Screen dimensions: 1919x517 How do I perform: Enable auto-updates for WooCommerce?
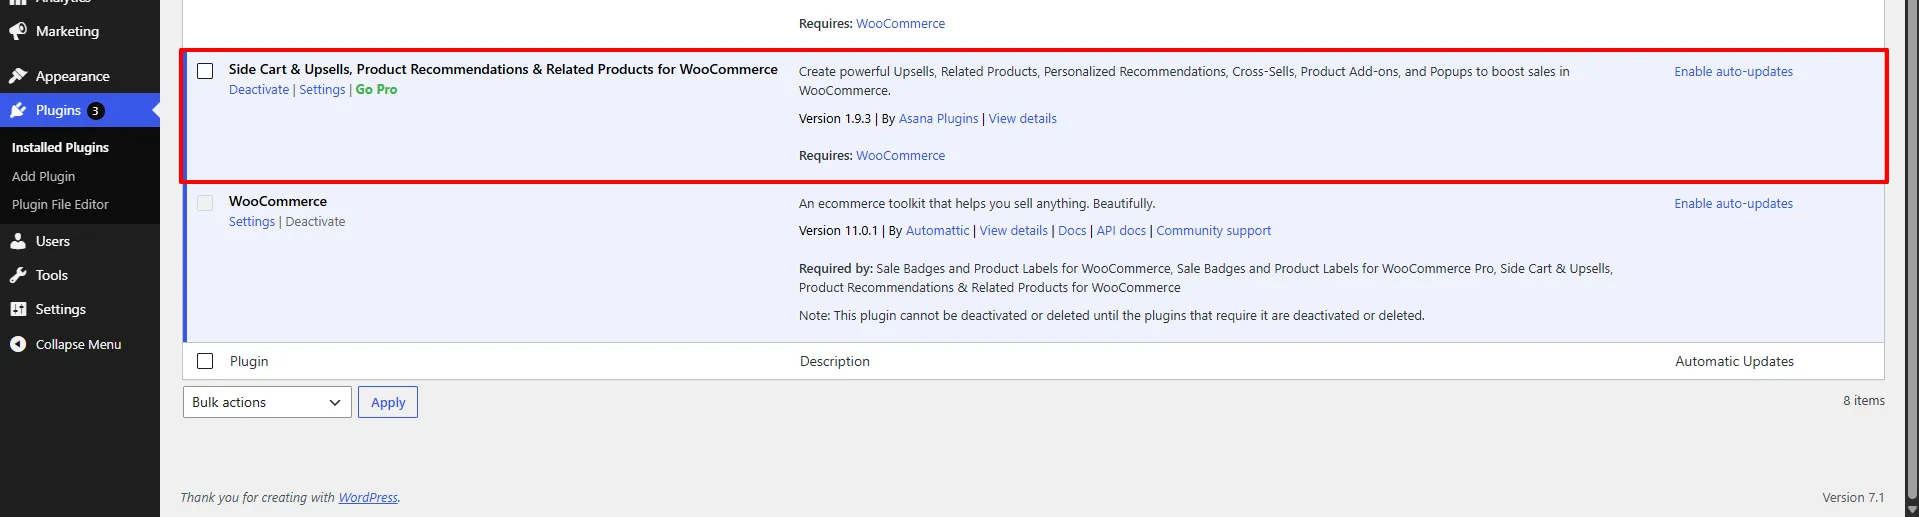(x=1733, y=204)
